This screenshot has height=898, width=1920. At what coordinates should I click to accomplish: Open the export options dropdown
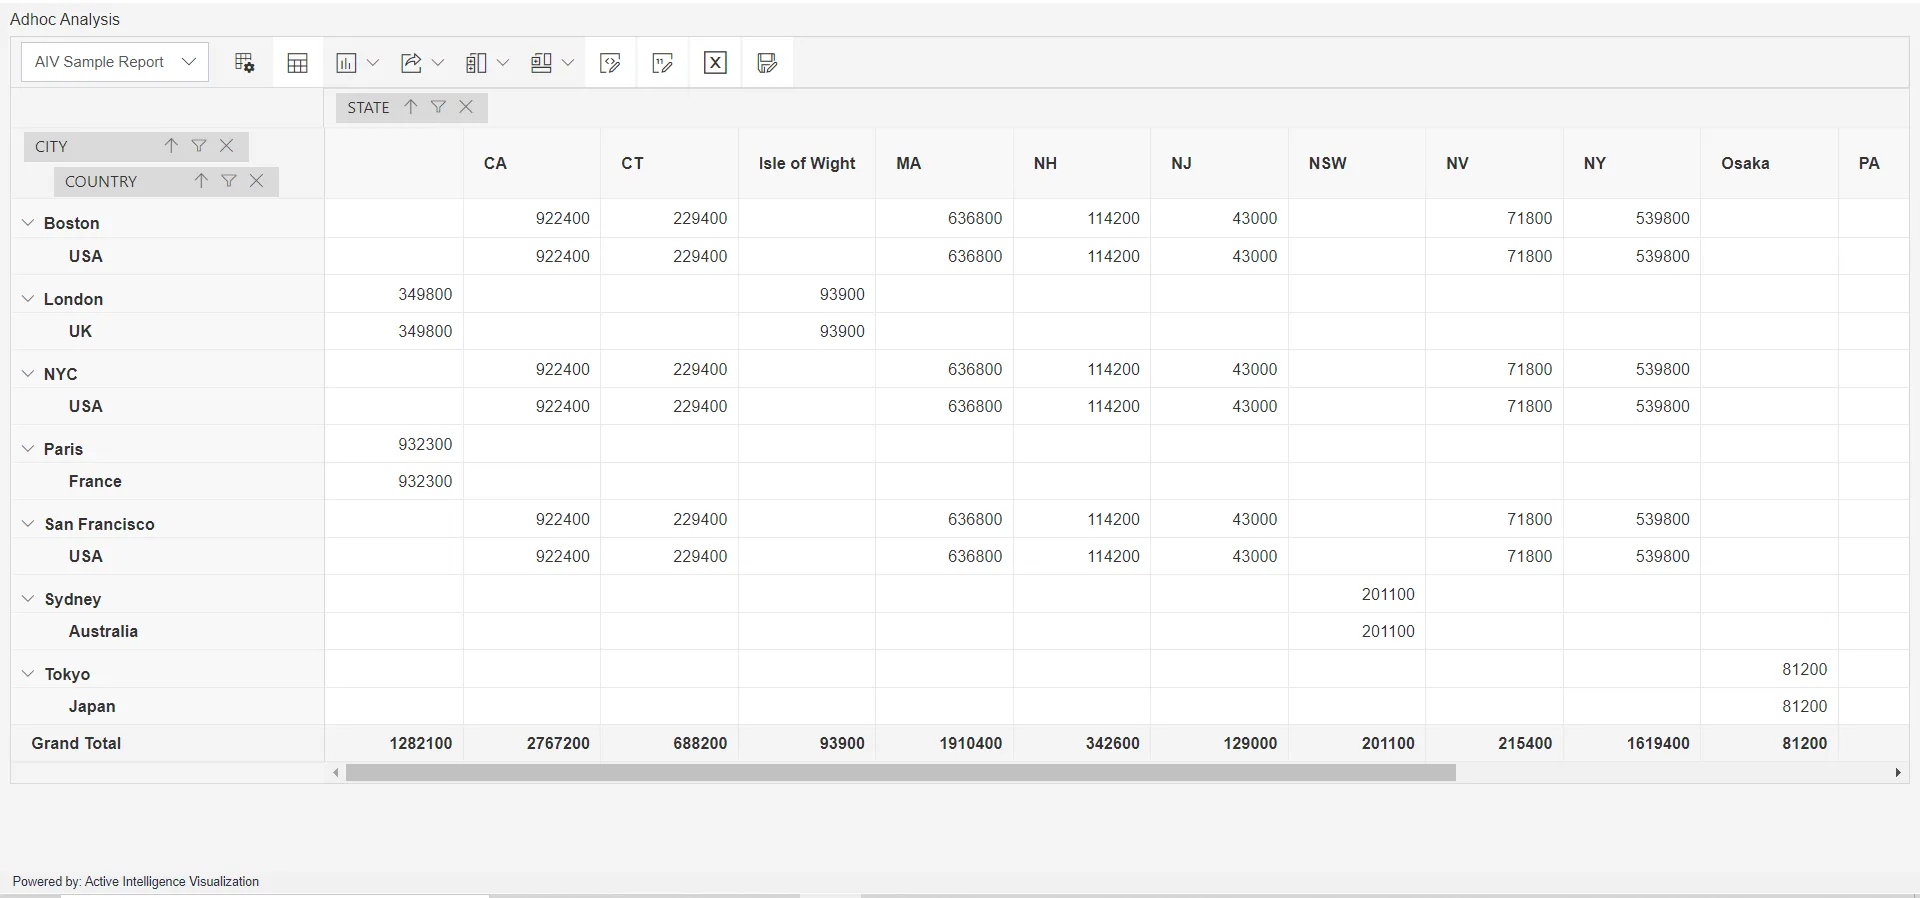click(x=422, y=63)
